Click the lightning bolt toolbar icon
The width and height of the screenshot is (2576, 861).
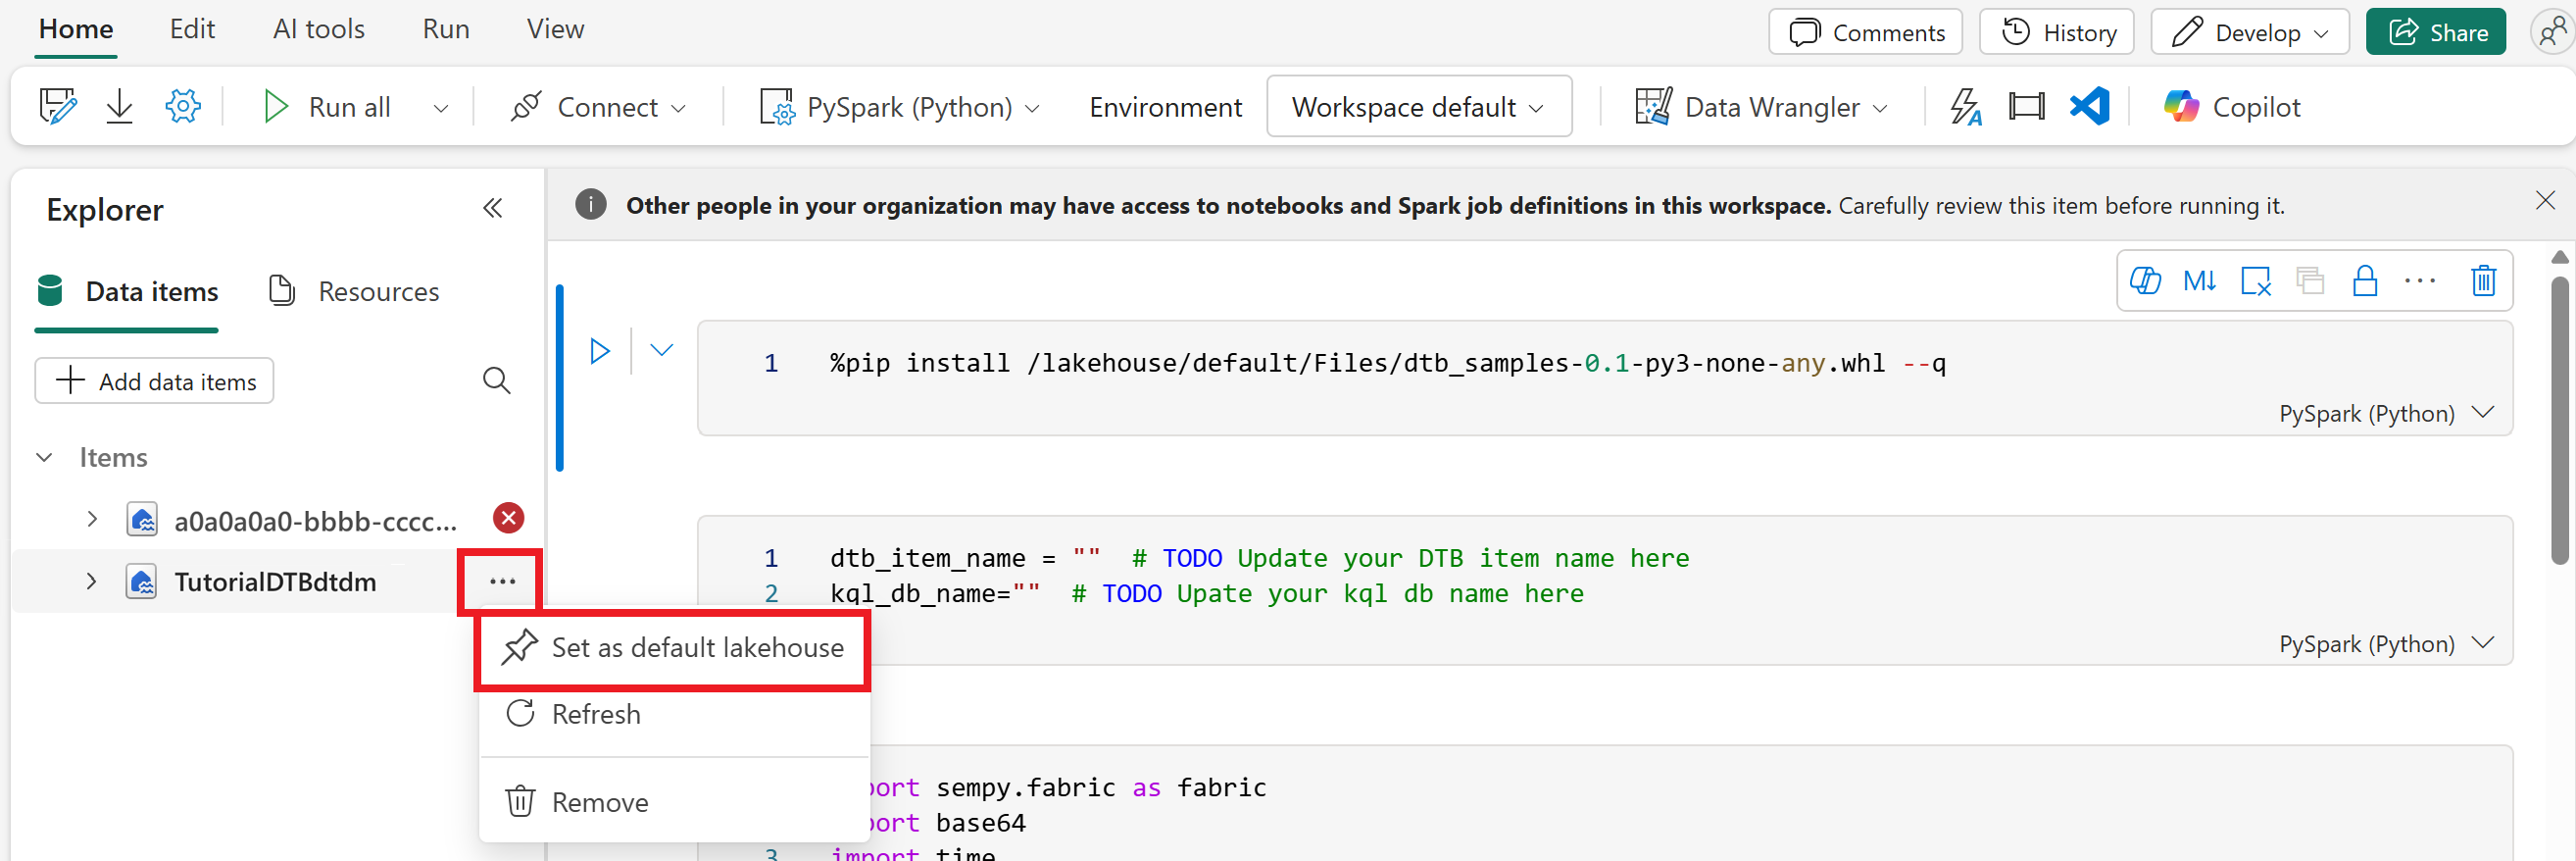tap(1966, 106)
